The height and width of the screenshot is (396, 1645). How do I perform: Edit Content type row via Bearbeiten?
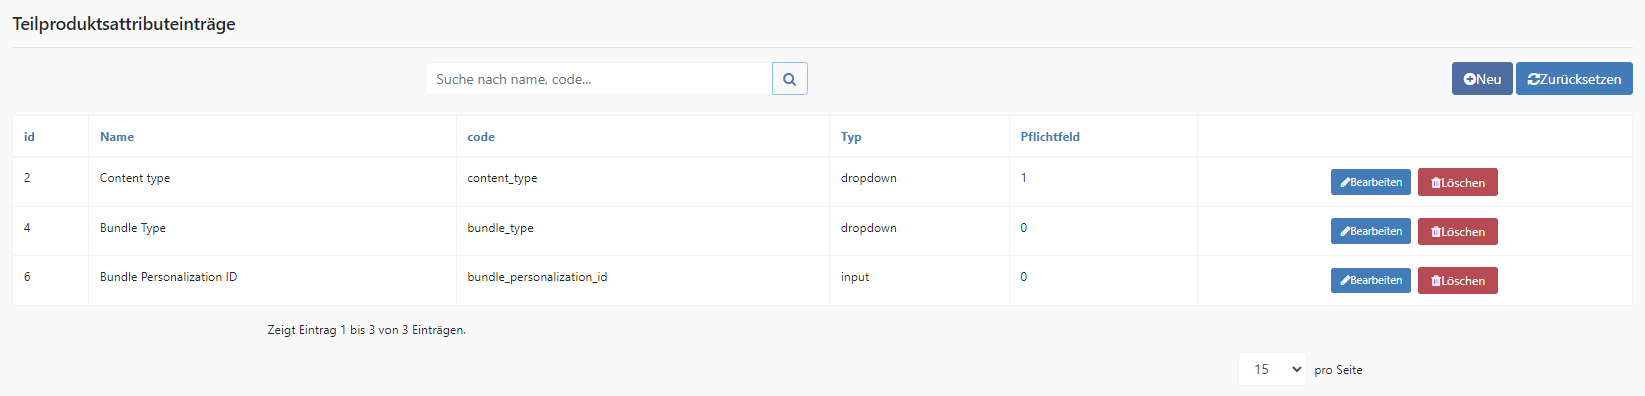coord(1371,182)
